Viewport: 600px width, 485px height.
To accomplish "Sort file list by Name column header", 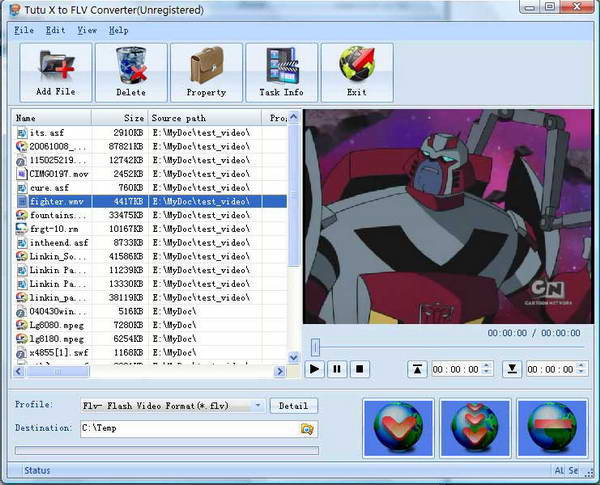I will pos(52,118).
